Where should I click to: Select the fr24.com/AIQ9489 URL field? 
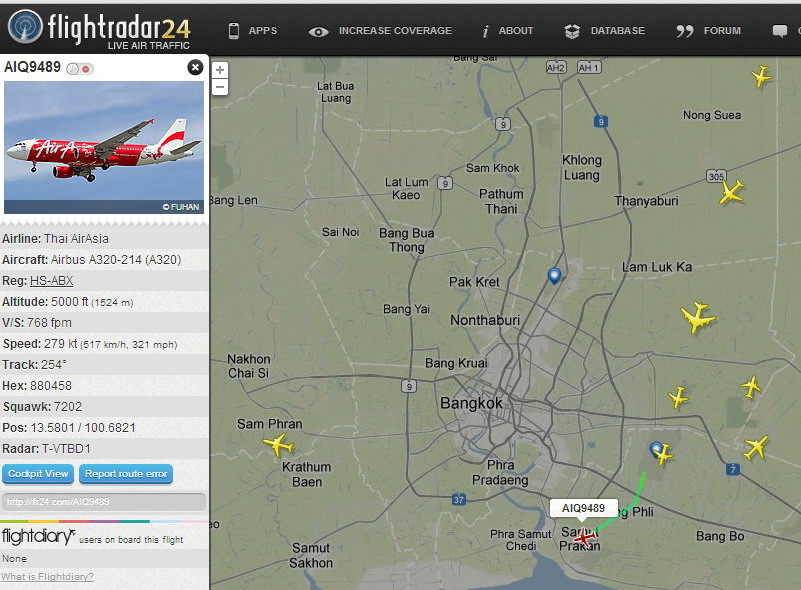click(104, 502)
